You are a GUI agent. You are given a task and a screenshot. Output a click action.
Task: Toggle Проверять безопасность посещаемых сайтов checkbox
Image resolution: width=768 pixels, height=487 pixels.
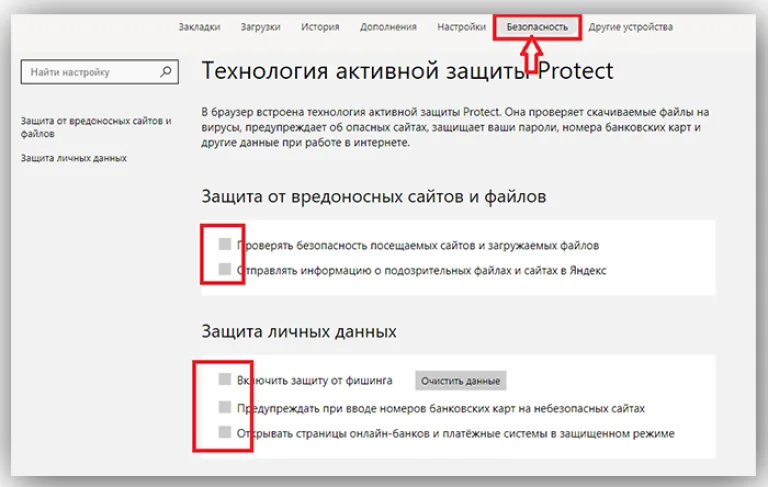coord(224,244)
